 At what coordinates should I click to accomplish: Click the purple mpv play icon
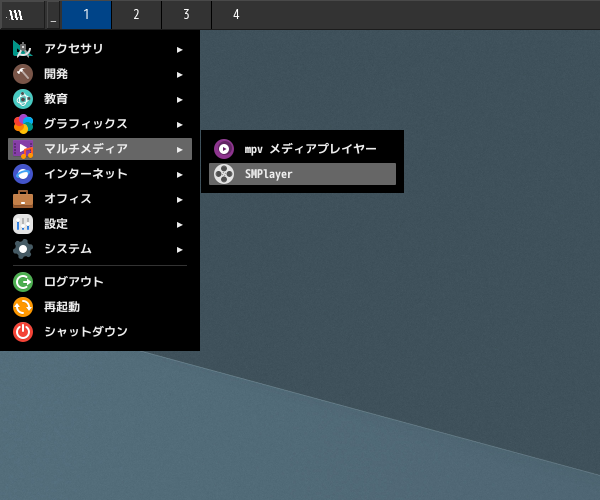click(x=224, y=149)
